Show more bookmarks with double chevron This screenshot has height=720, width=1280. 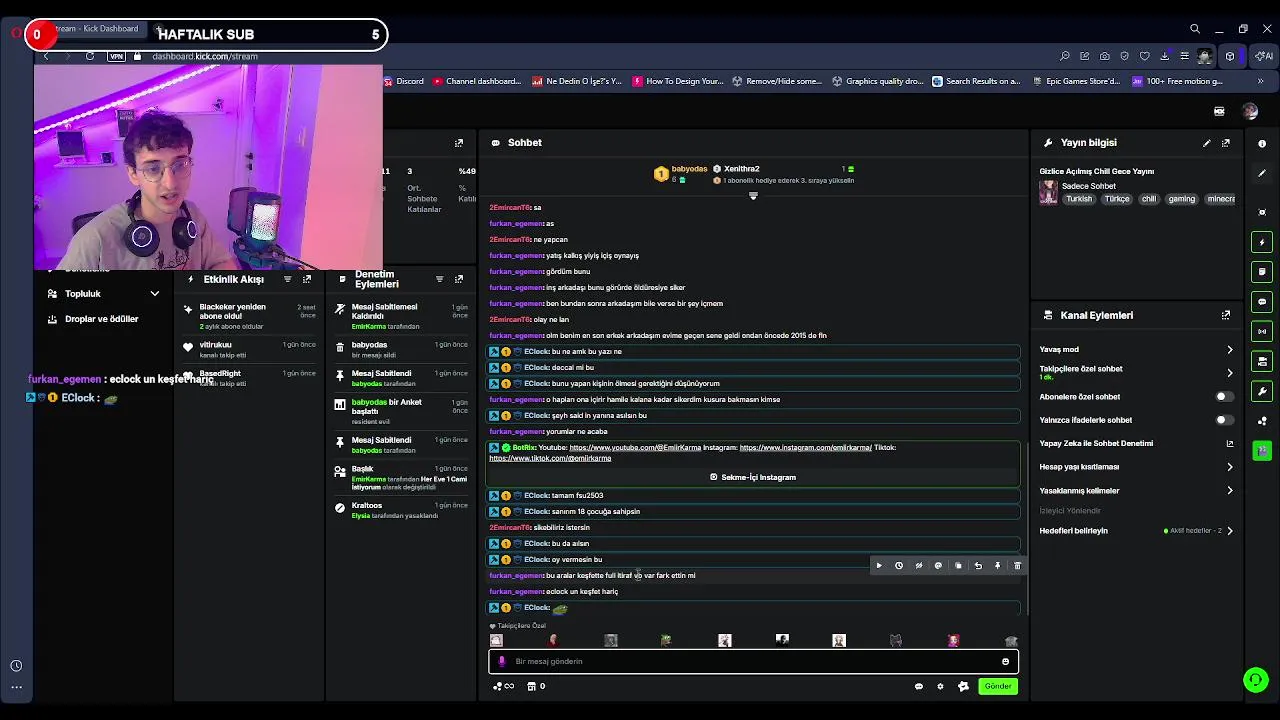pos(1261,81)
